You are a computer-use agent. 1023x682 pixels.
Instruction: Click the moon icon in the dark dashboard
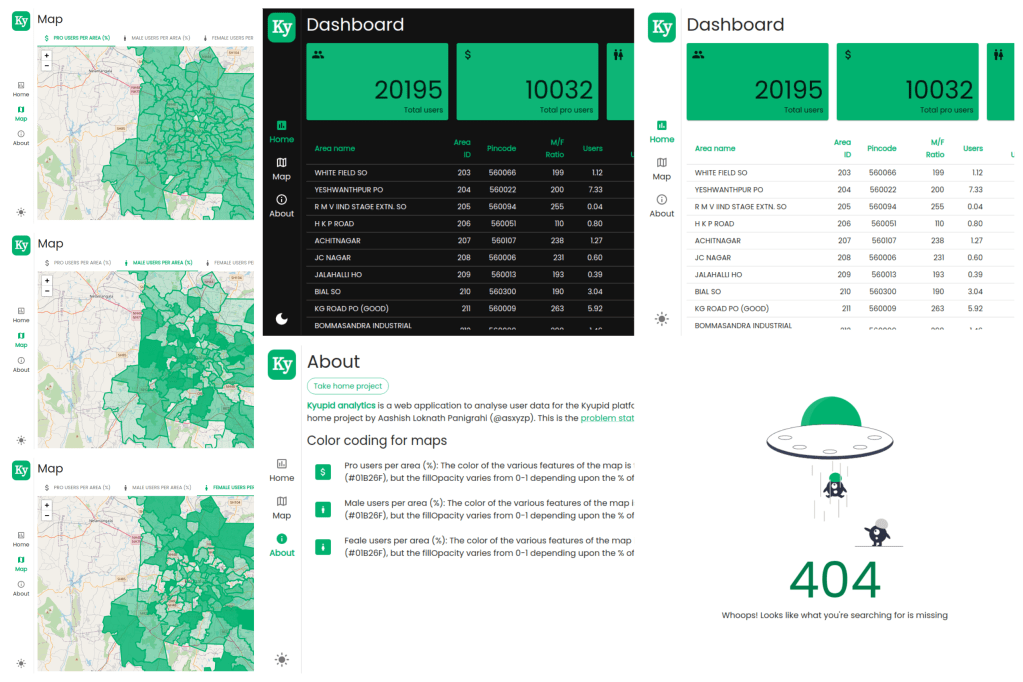(x=282, y=318)
